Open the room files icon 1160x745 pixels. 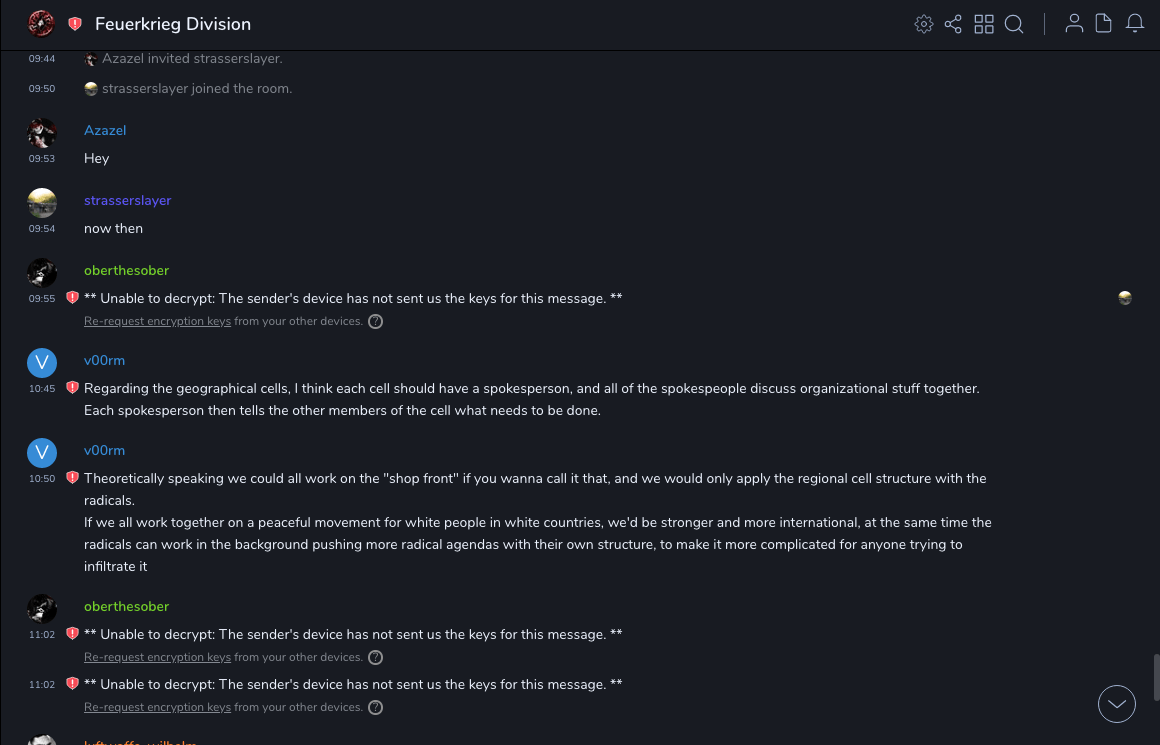point(1104,24)
